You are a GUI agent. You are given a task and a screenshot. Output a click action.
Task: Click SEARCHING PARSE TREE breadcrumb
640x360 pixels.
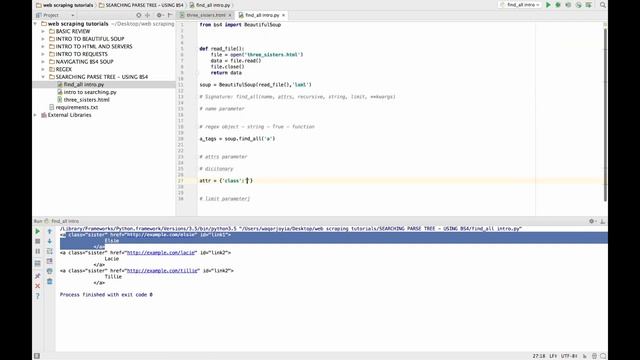point(141,5)
